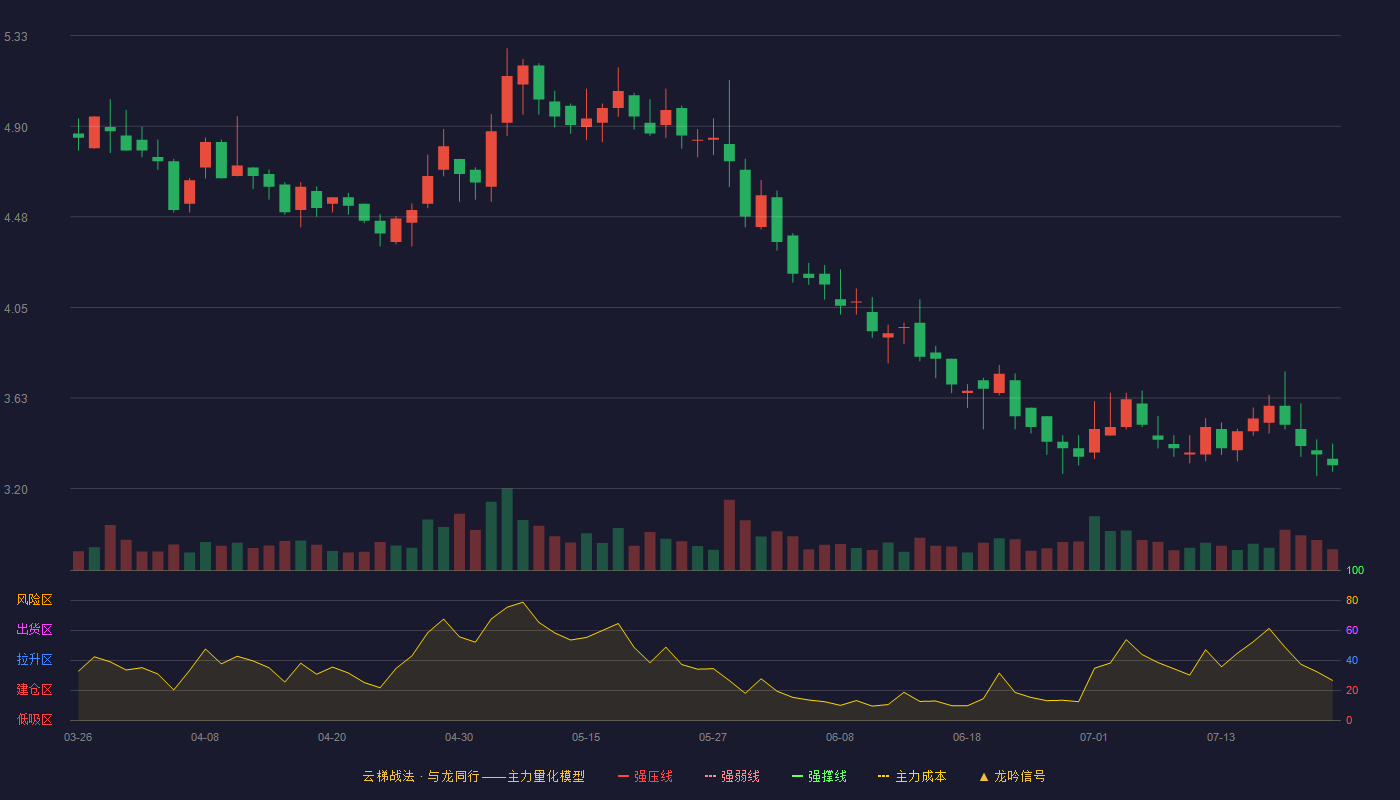Toggle the 强弱线 legend entry
Viewport: 1400px width, 800px height.
click(732, 776)
